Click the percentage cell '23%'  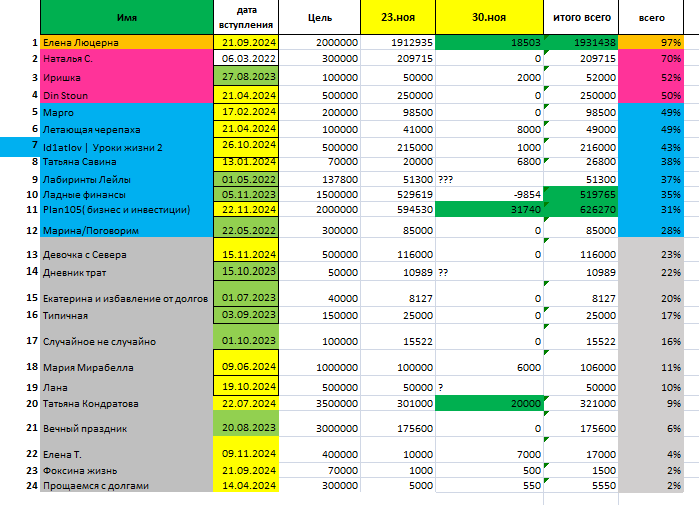pyautogui.click(x=651, y=250)
